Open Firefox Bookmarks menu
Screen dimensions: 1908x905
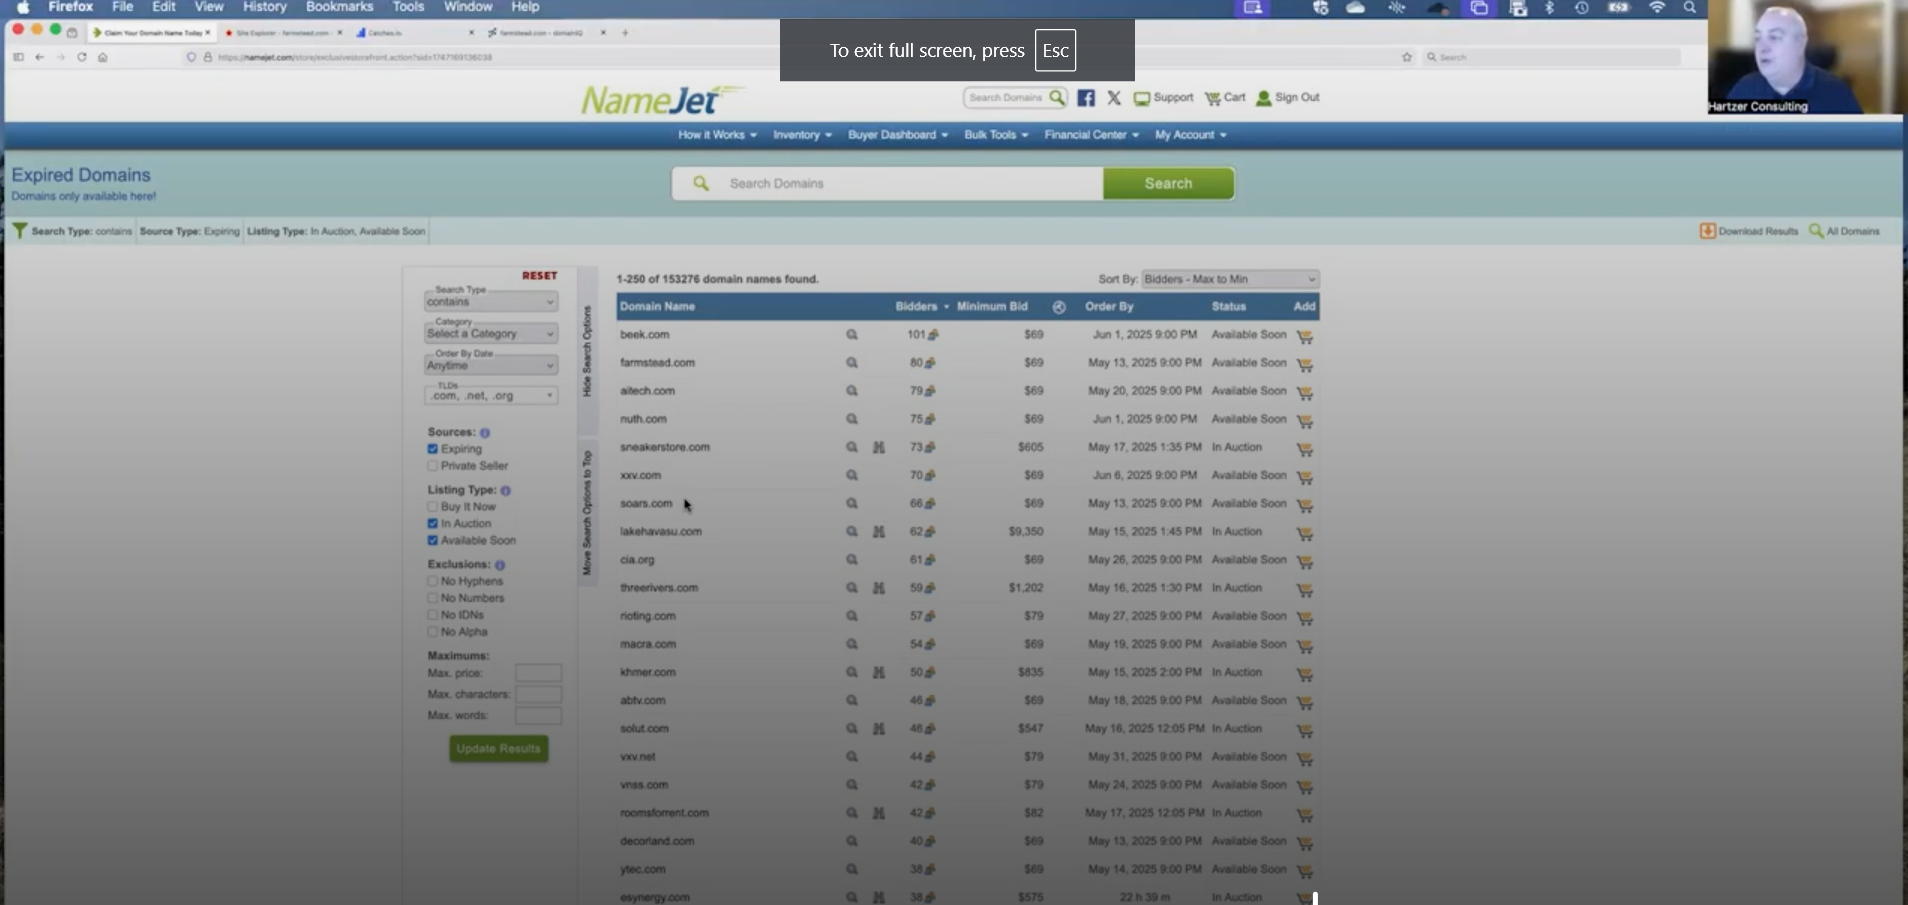339,7
